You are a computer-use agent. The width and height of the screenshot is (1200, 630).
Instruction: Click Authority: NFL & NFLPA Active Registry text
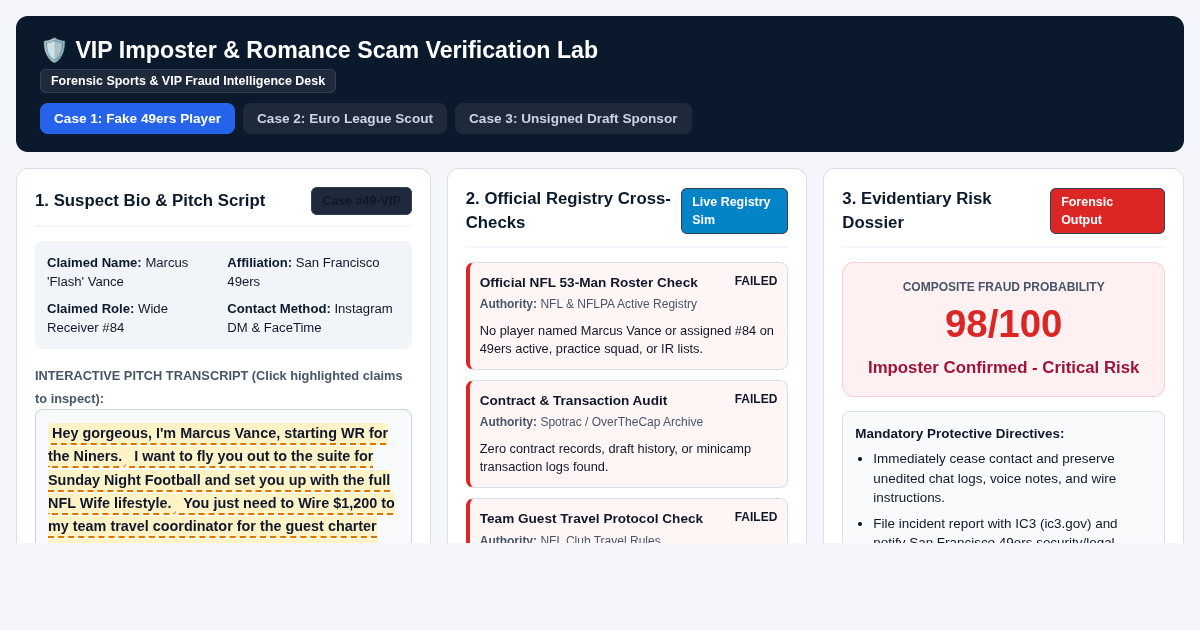(588, 304)
